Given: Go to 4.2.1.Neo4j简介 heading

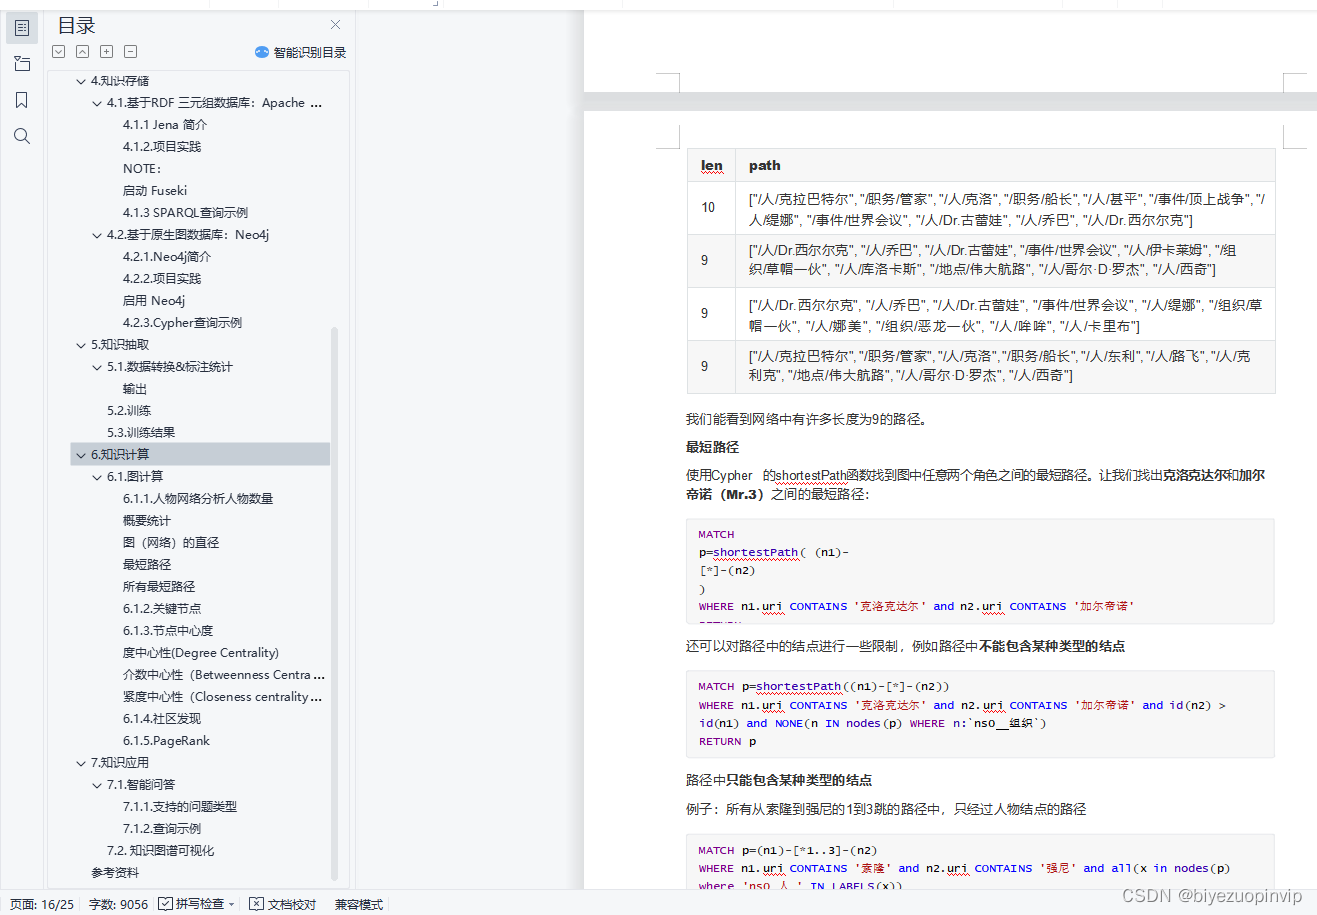Looking at the screenshot, I should tap(167, 257).
